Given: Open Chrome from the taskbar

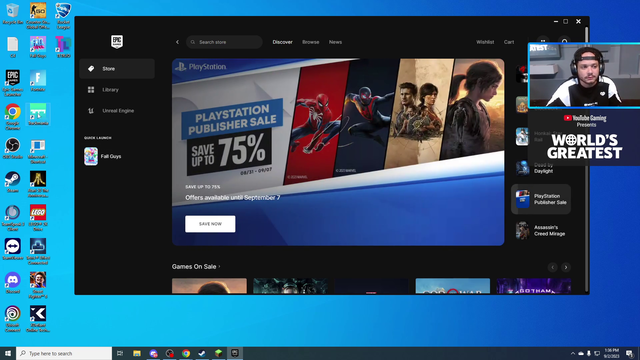Looking at the screenshot, I should [186, 353].
